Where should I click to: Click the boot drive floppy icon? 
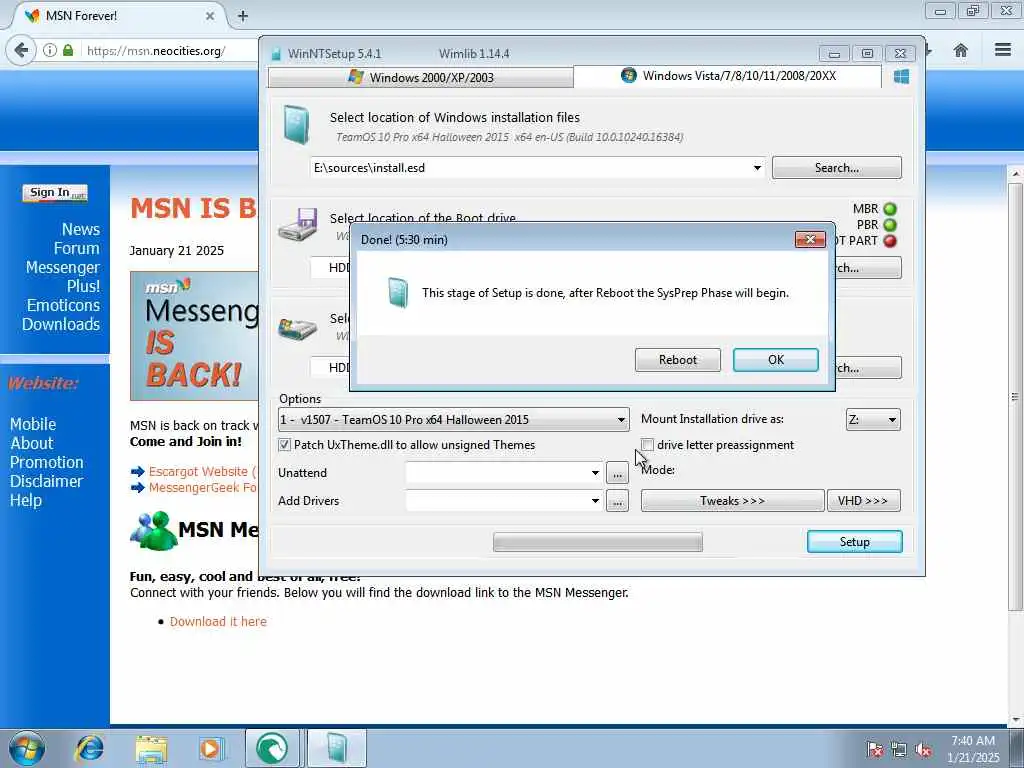tap(298, 225)
